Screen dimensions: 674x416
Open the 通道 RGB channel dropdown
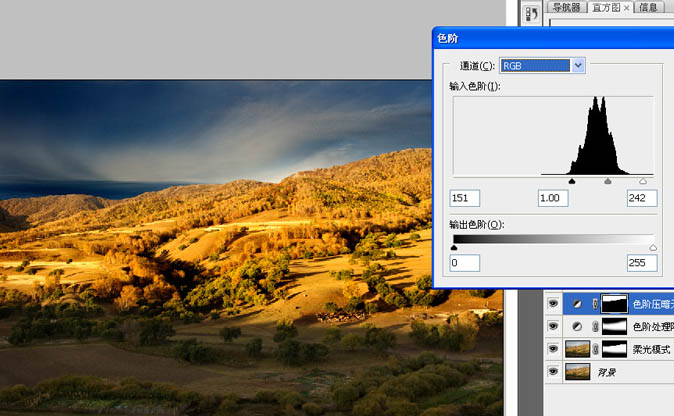[x=577, y=65]
